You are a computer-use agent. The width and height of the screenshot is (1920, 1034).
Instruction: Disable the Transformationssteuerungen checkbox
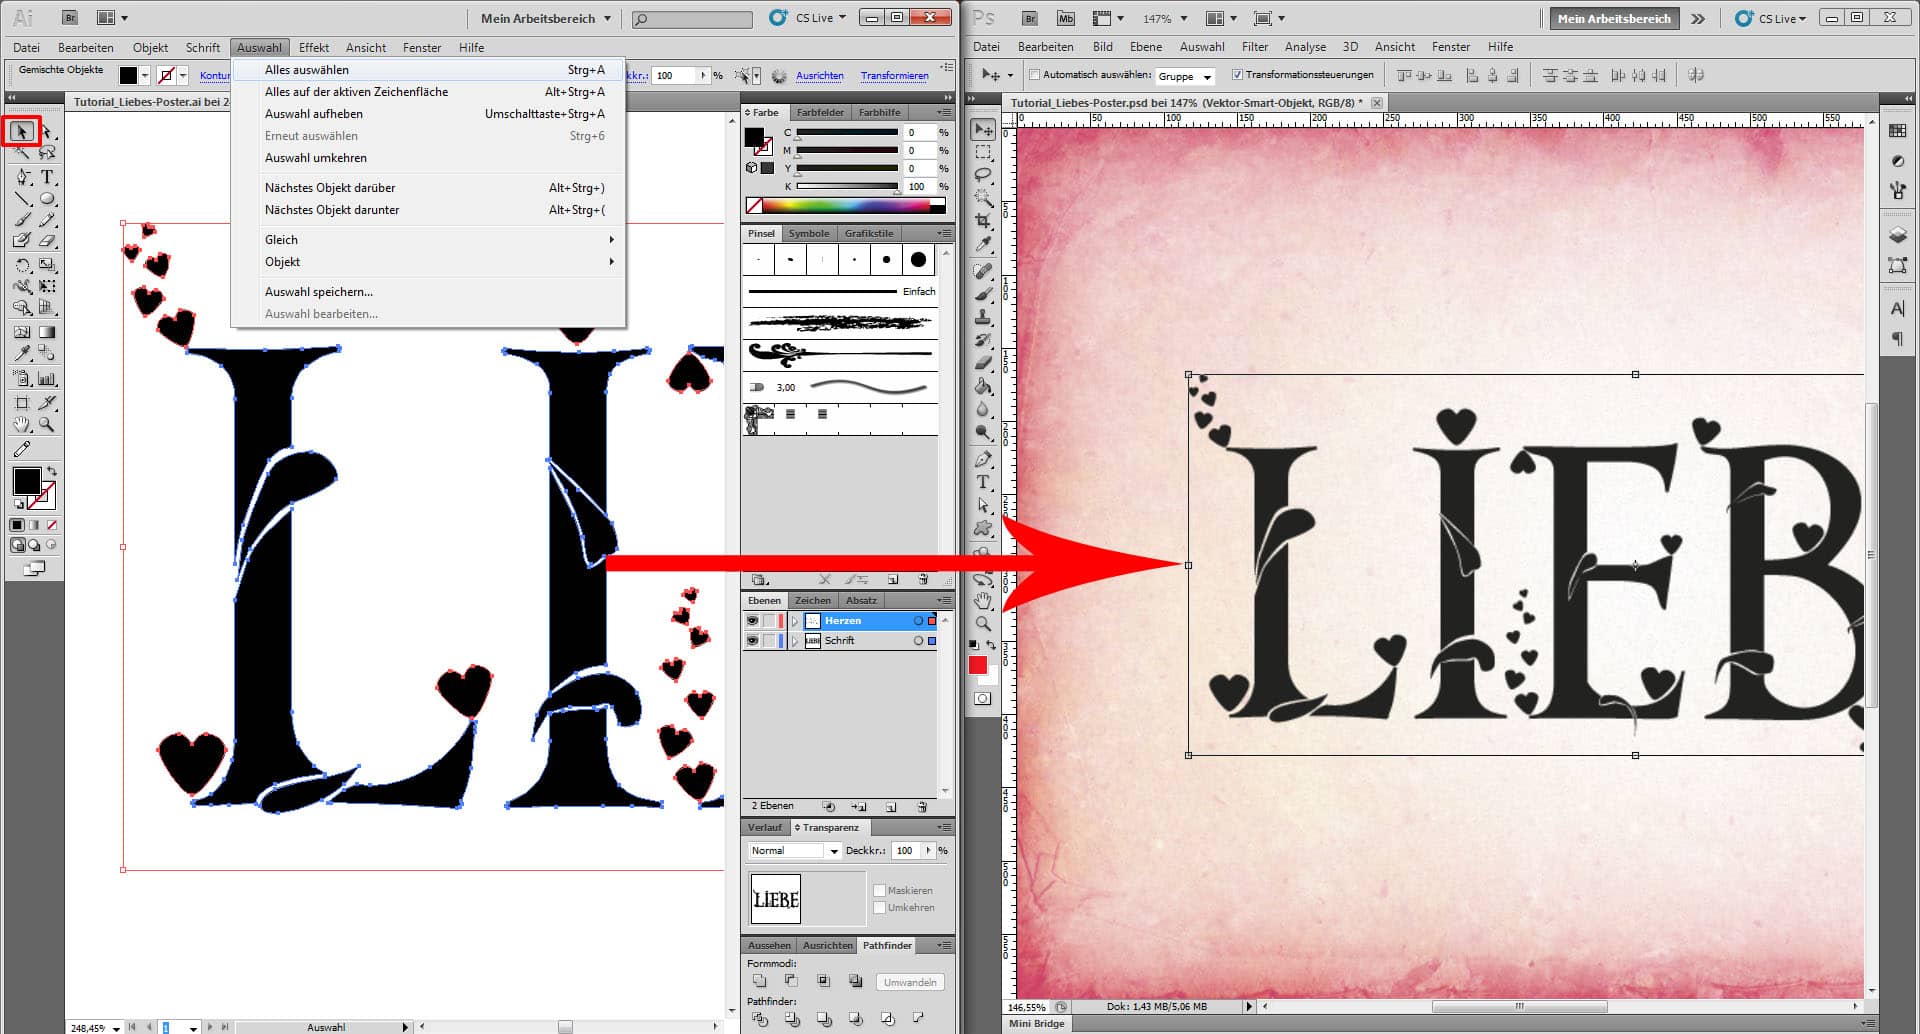pyautogui.click(x=1238, y=74)
